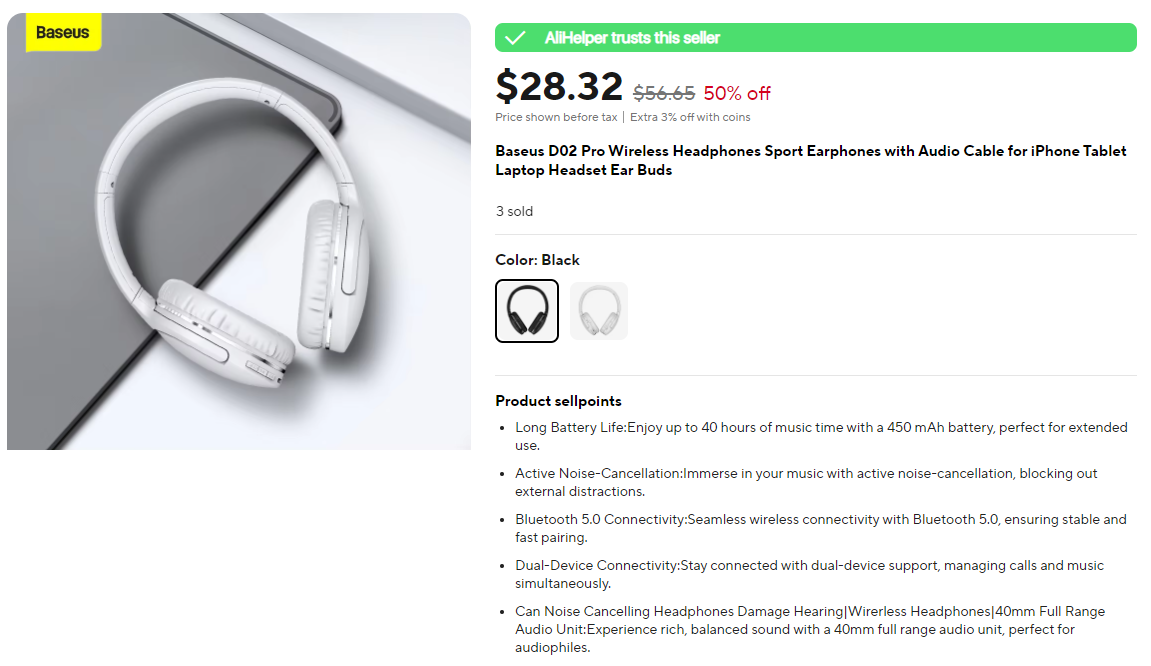Click the Baseus brand logo badge
Screen dimensions: 1151x666
pos(62,32)
